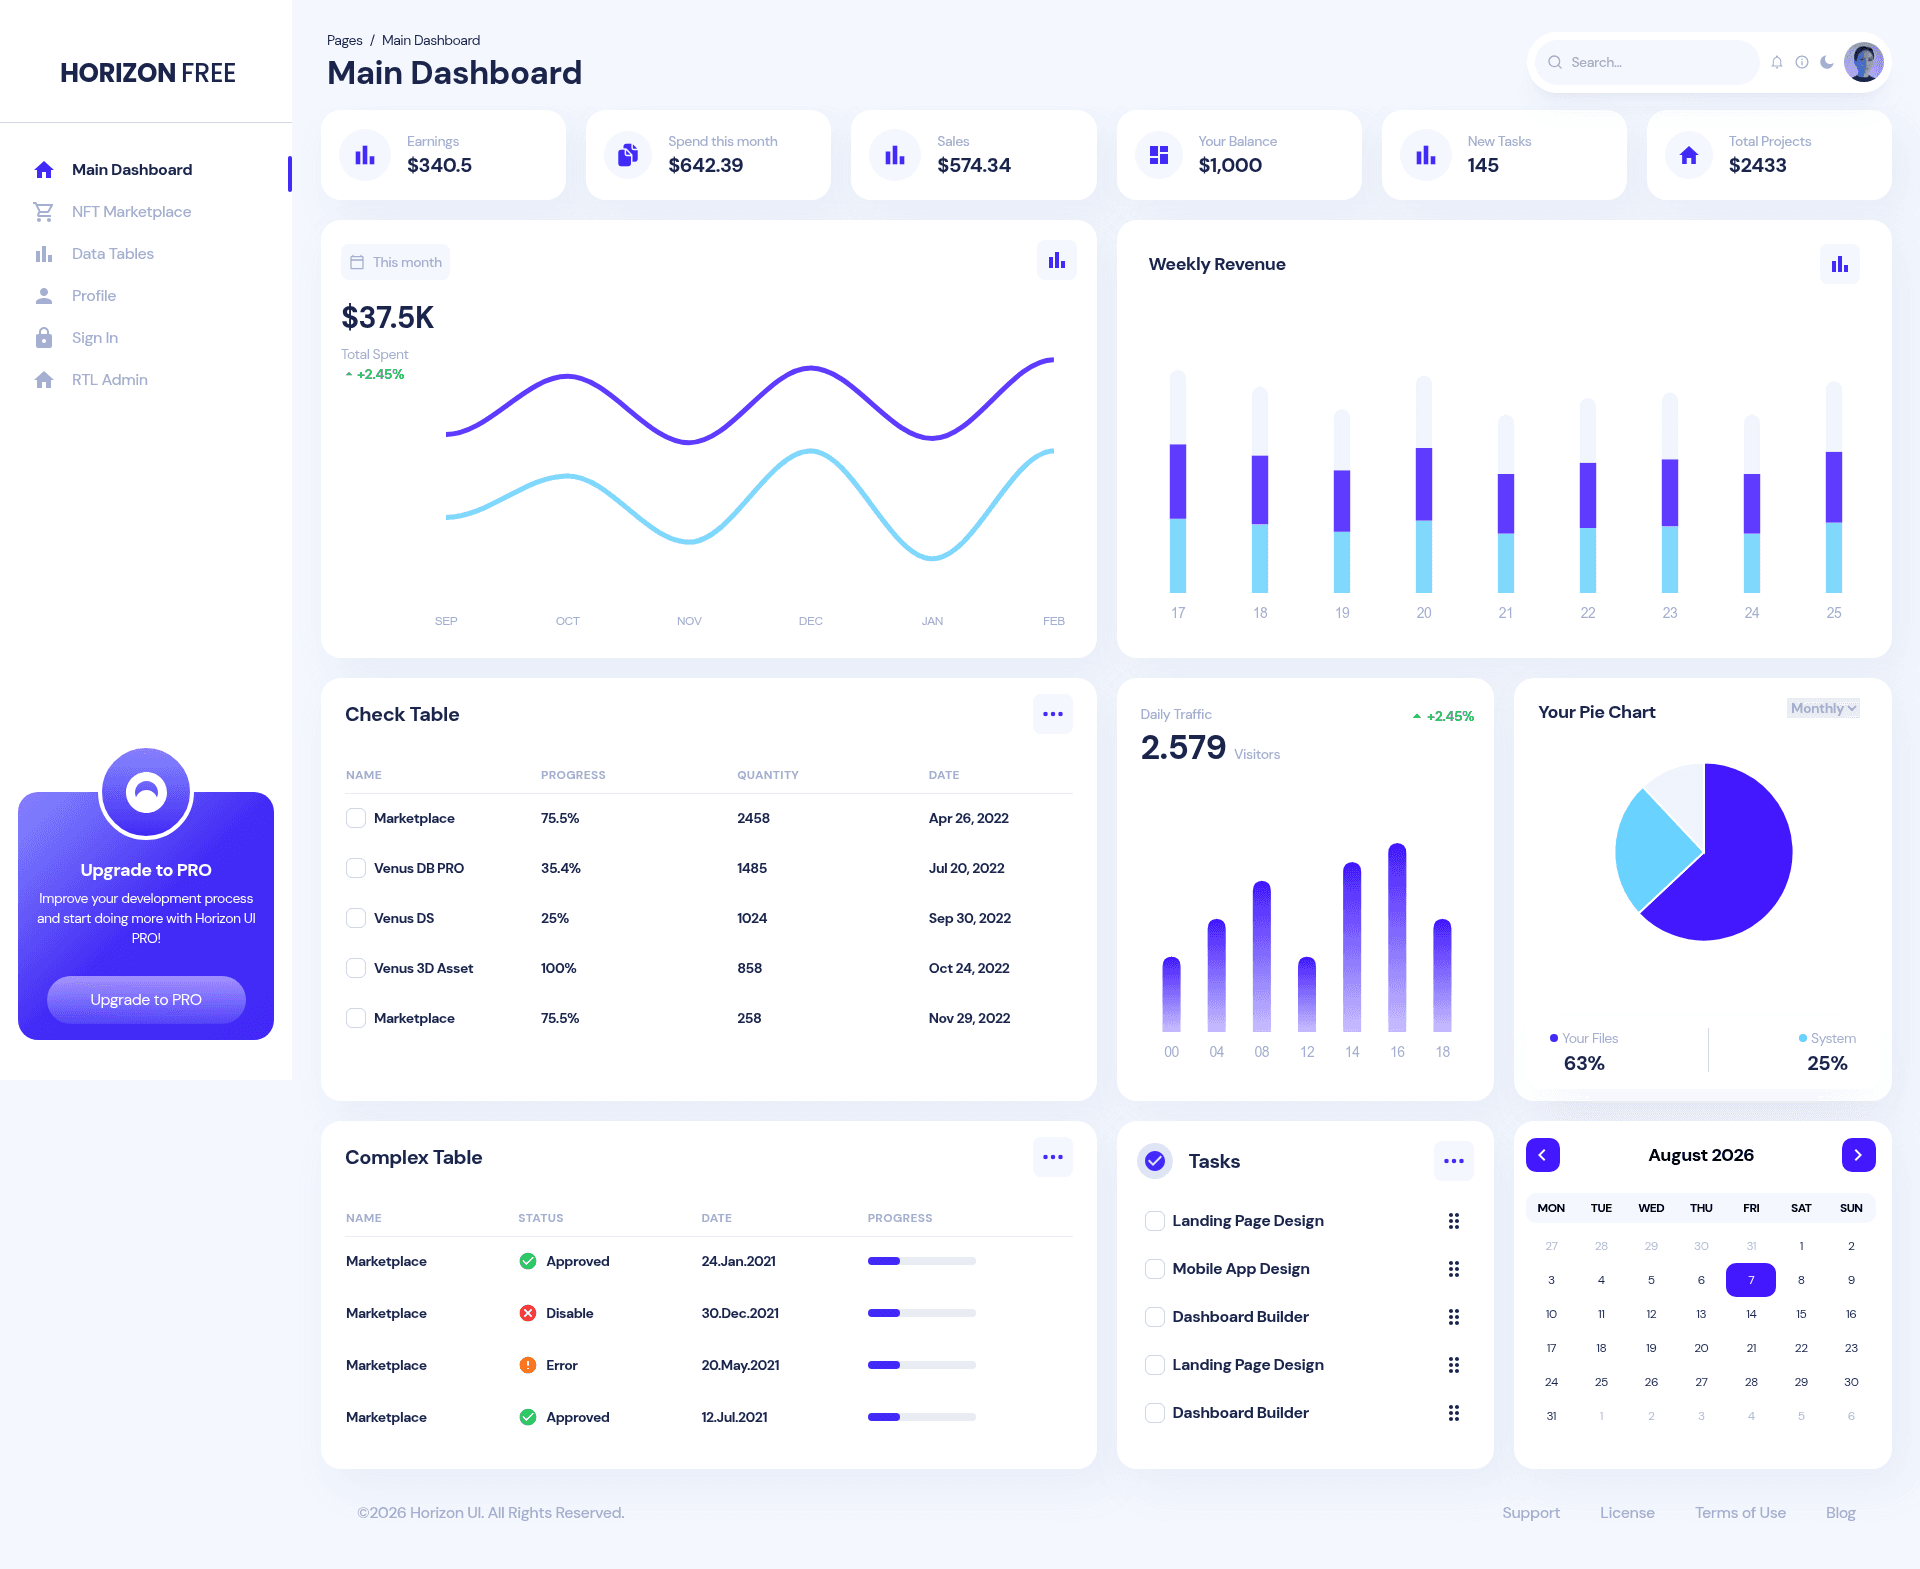This screenshot has height=1569, width=1920.
Task: Open the Check Table three-dot menu
Action: coord(1053,714)
